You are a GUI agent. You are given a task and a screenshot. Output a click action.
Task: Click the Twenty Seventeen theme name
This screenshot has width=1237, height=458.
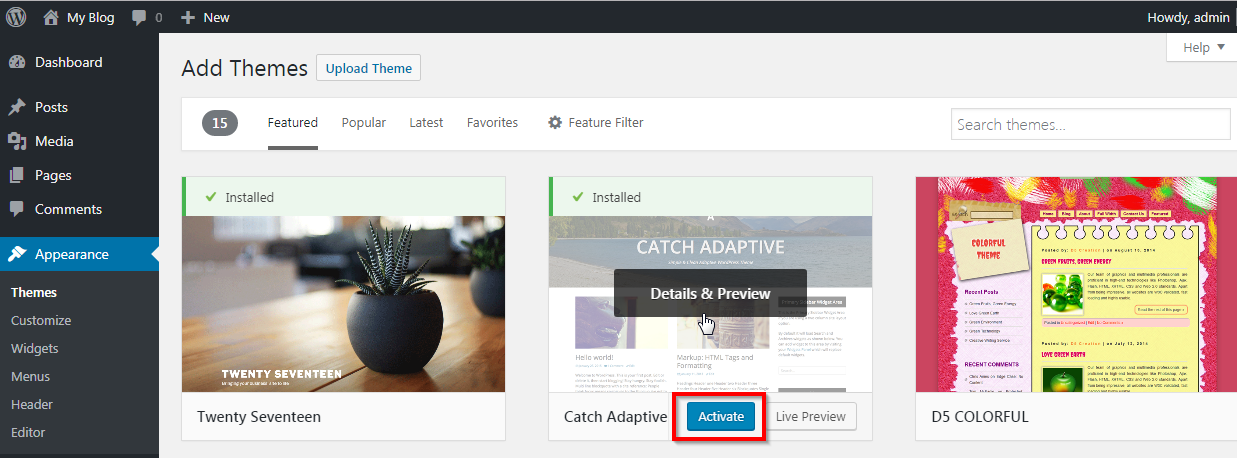(x=259, y=416)
